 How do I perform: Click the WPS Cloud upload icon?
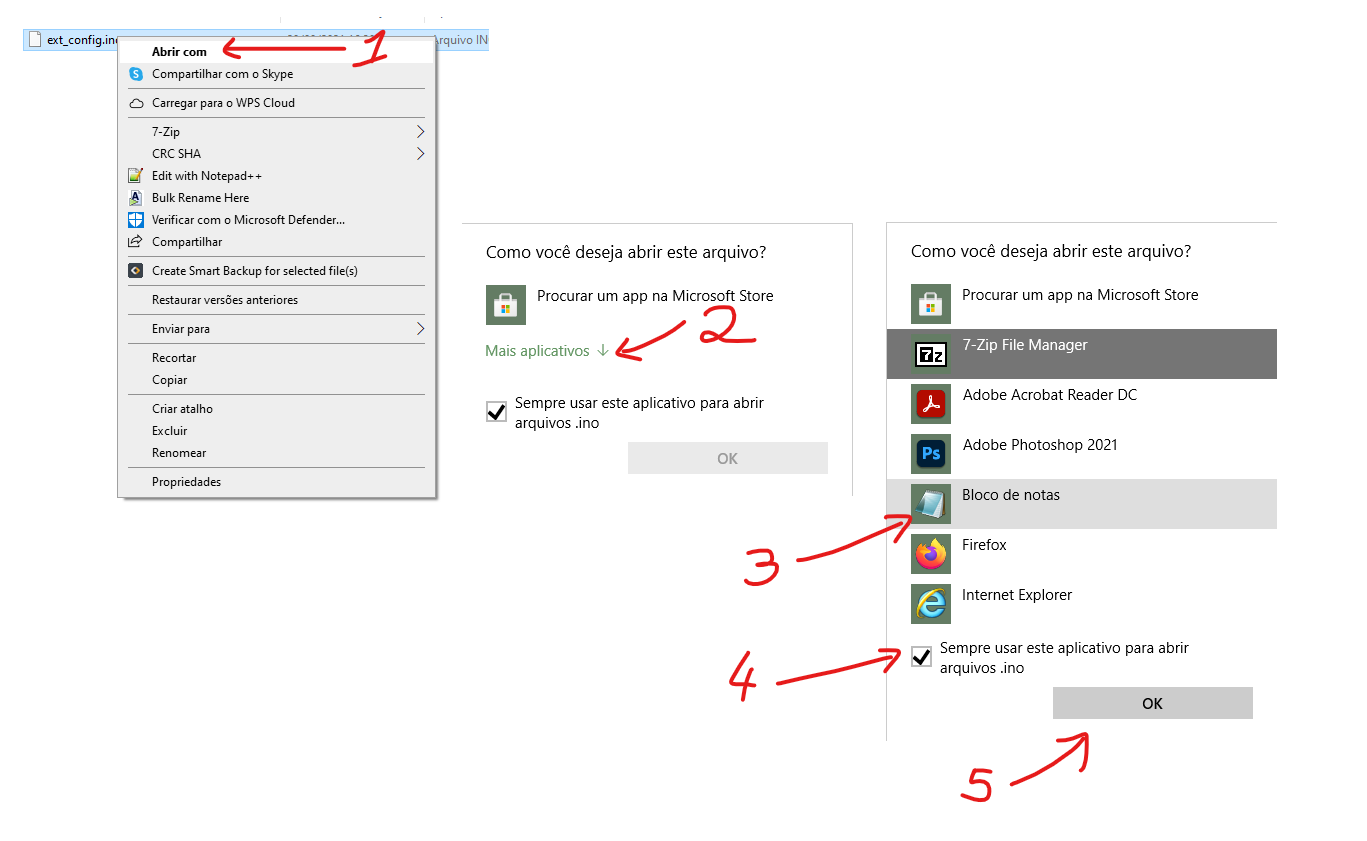[136, 103]
